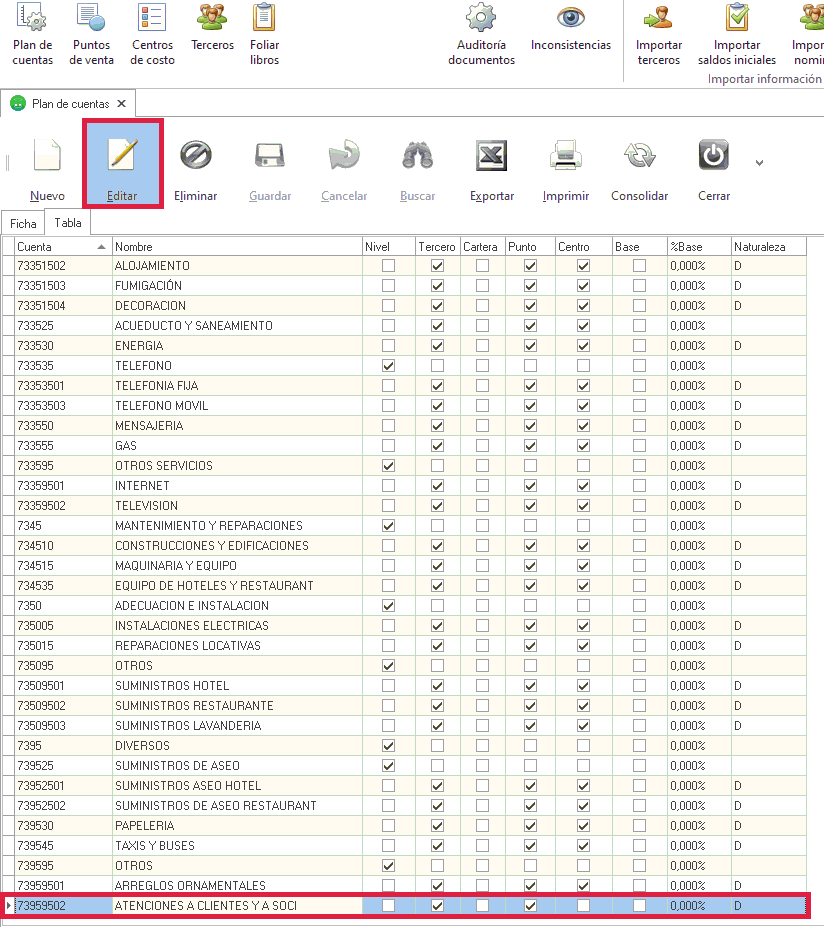The height and width of the screenshot is (927, 824).
Task: Toggle Centro checkbox for the ENERGIA row
Action: click(x=583, y=346)
